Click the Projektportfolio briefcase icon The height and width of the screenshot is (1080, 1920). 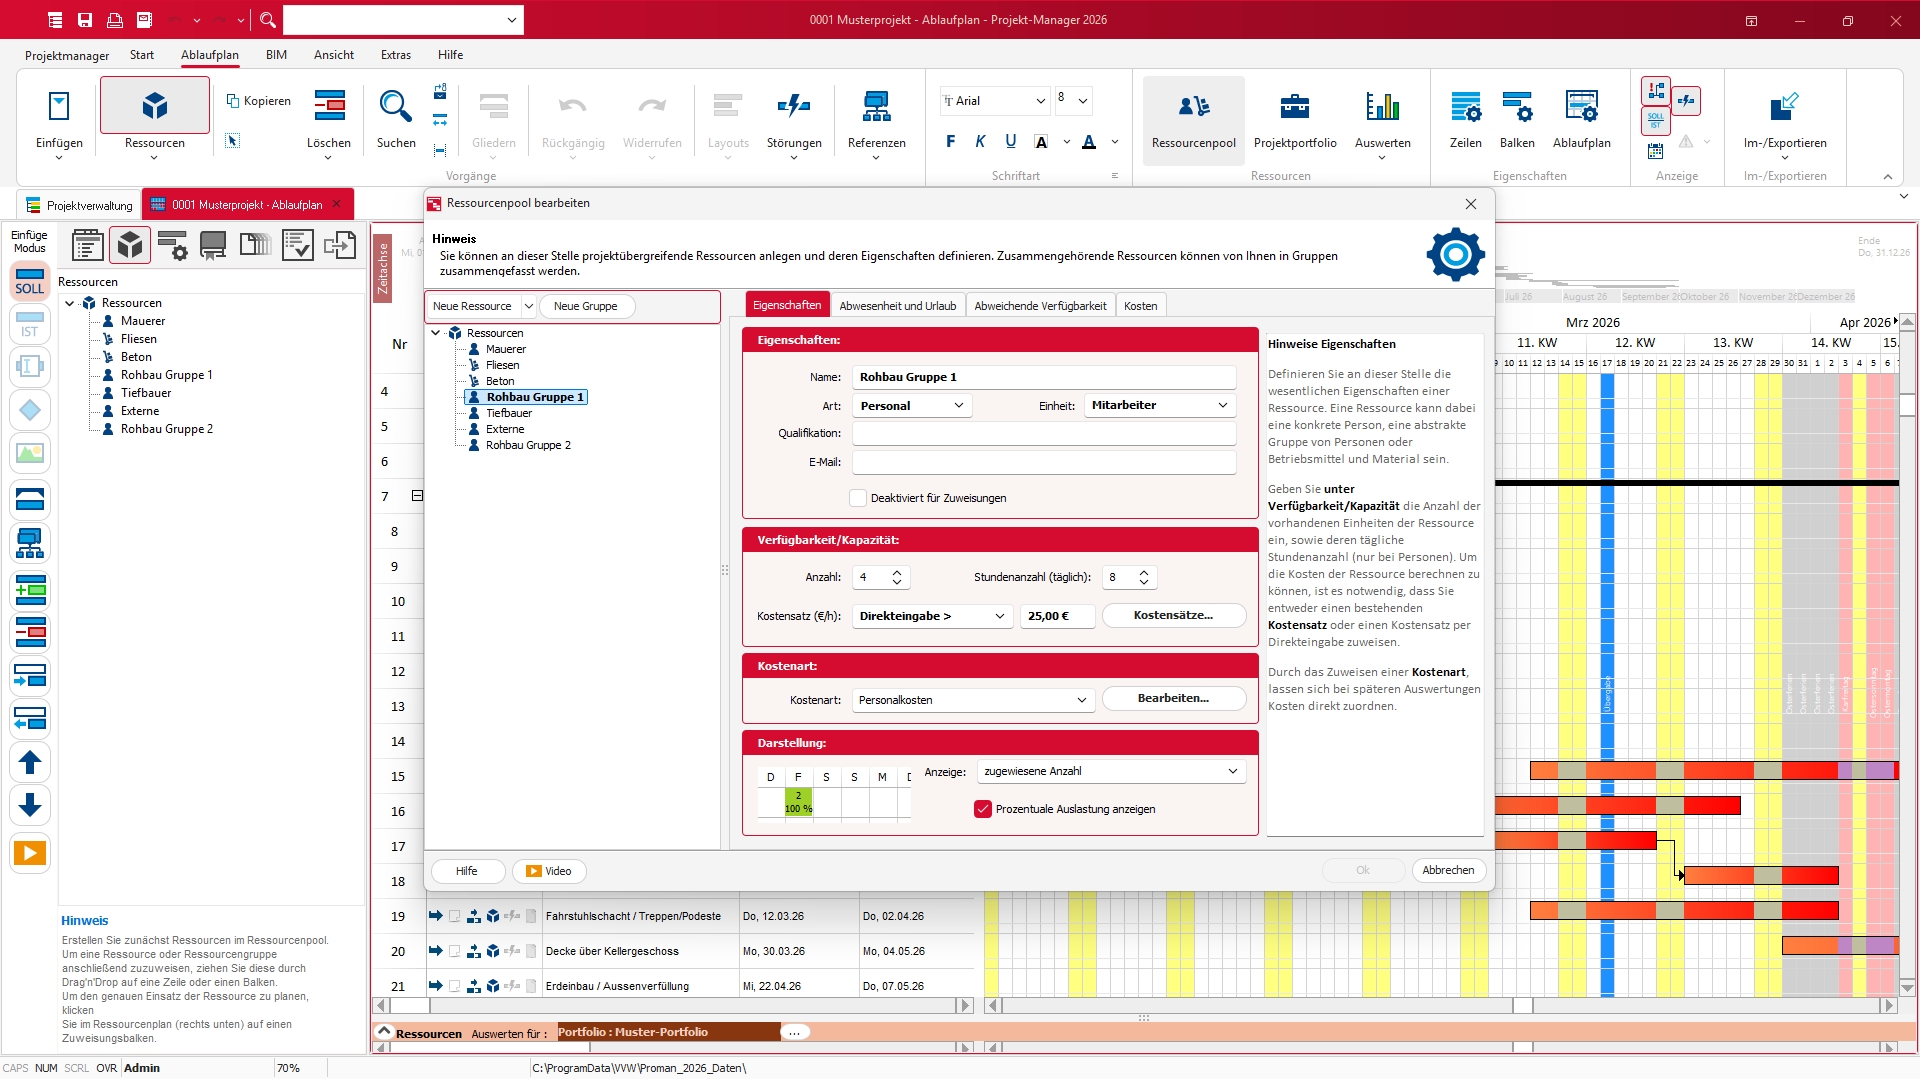point(1294,107)
